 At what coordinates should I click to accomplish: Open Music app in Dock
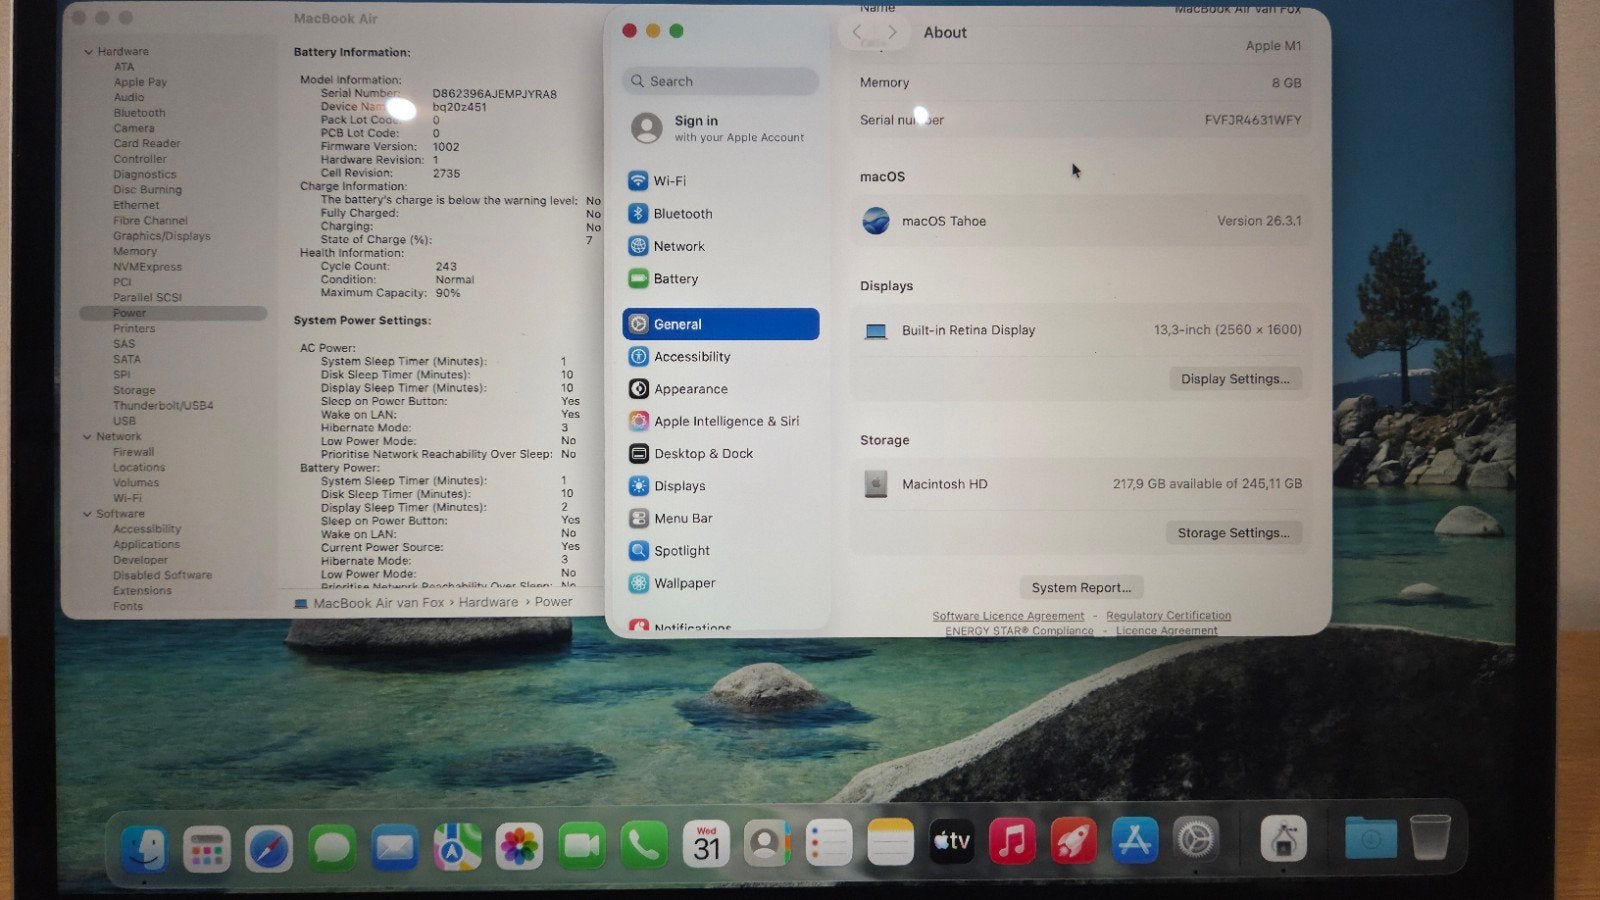pos(1012,841)
